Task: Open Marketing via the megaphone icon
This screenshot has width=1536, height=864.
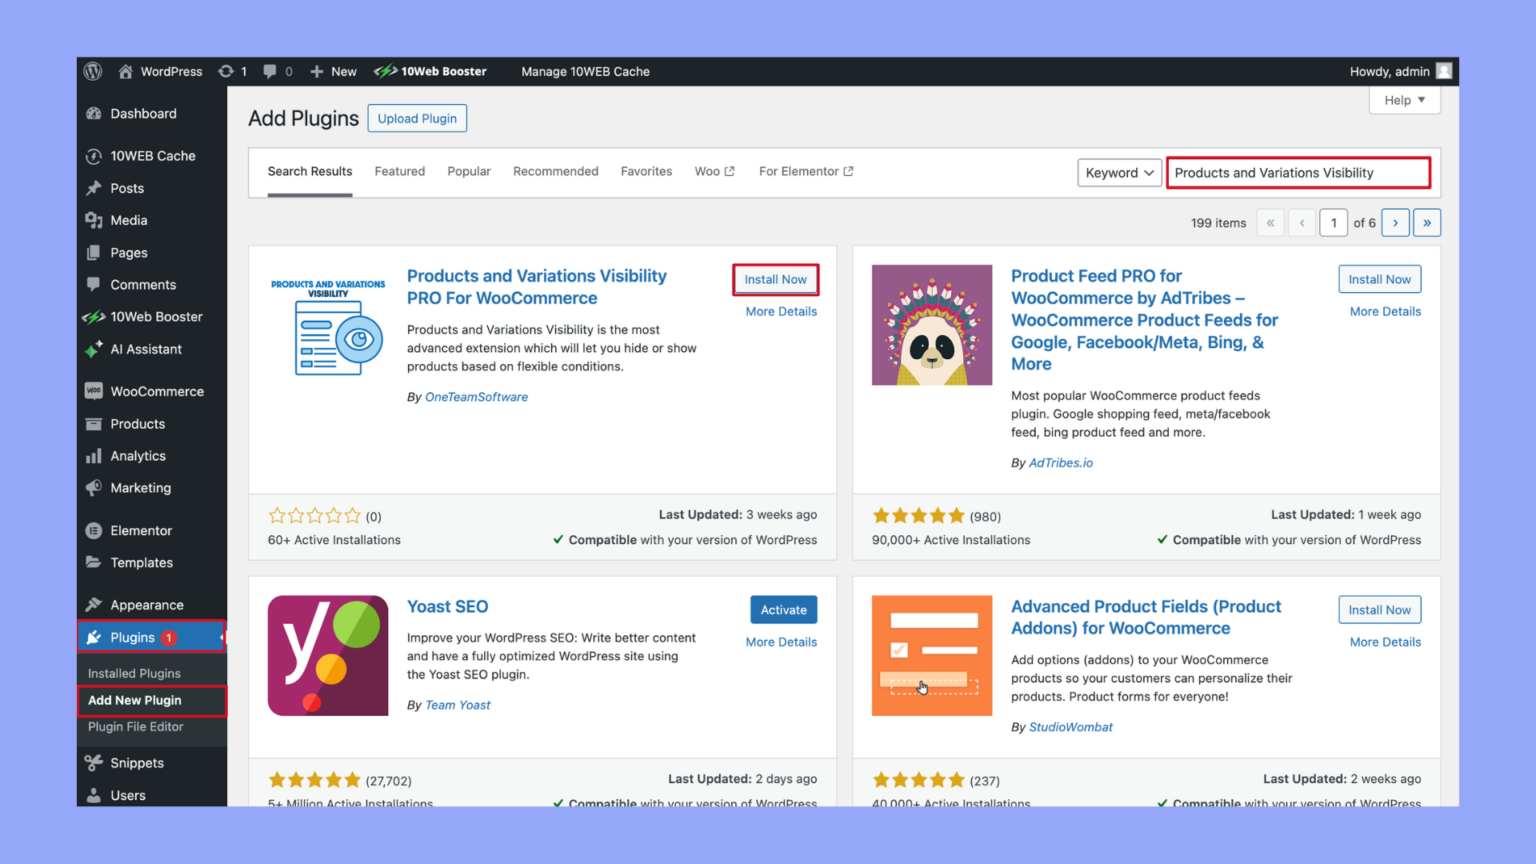Action: click(93, 488)
